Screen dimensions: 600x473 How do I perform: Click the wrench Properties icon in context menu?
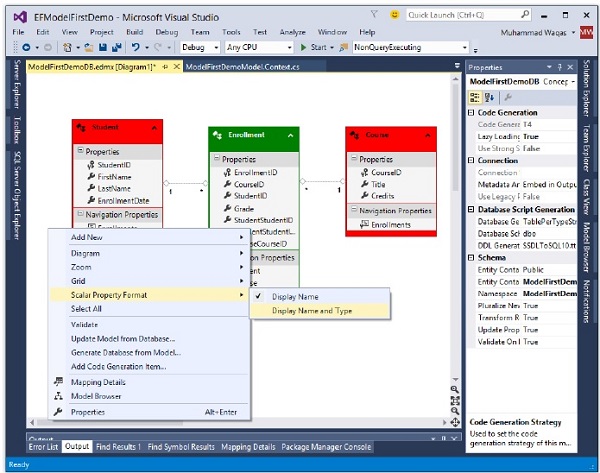61,412
